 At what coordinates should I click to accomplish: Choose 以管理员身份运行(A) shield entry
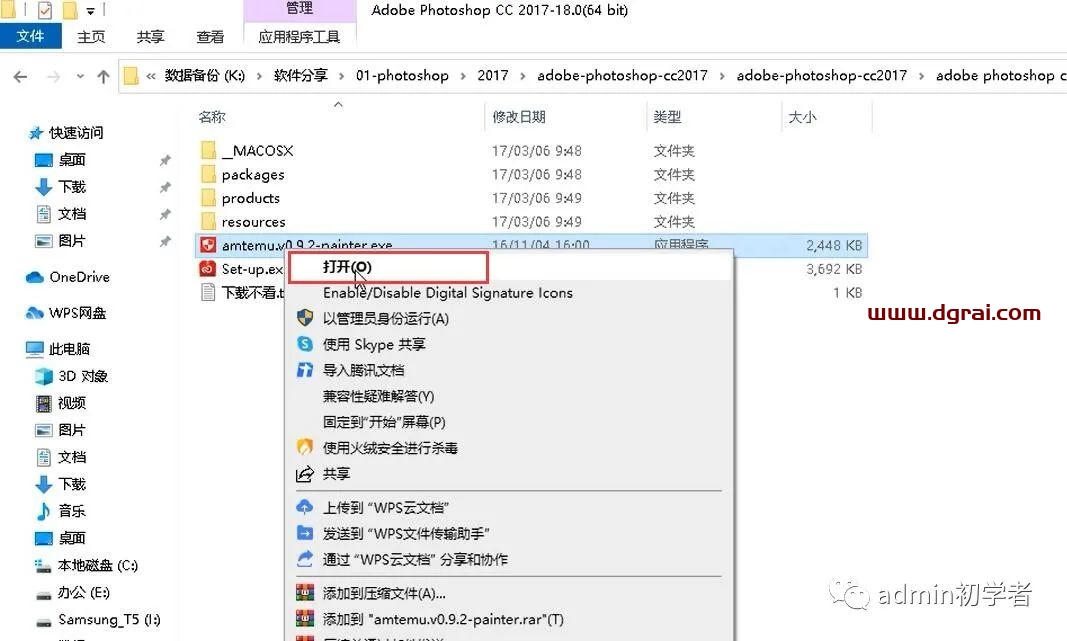pyautogui.click(x=385, y=318)
